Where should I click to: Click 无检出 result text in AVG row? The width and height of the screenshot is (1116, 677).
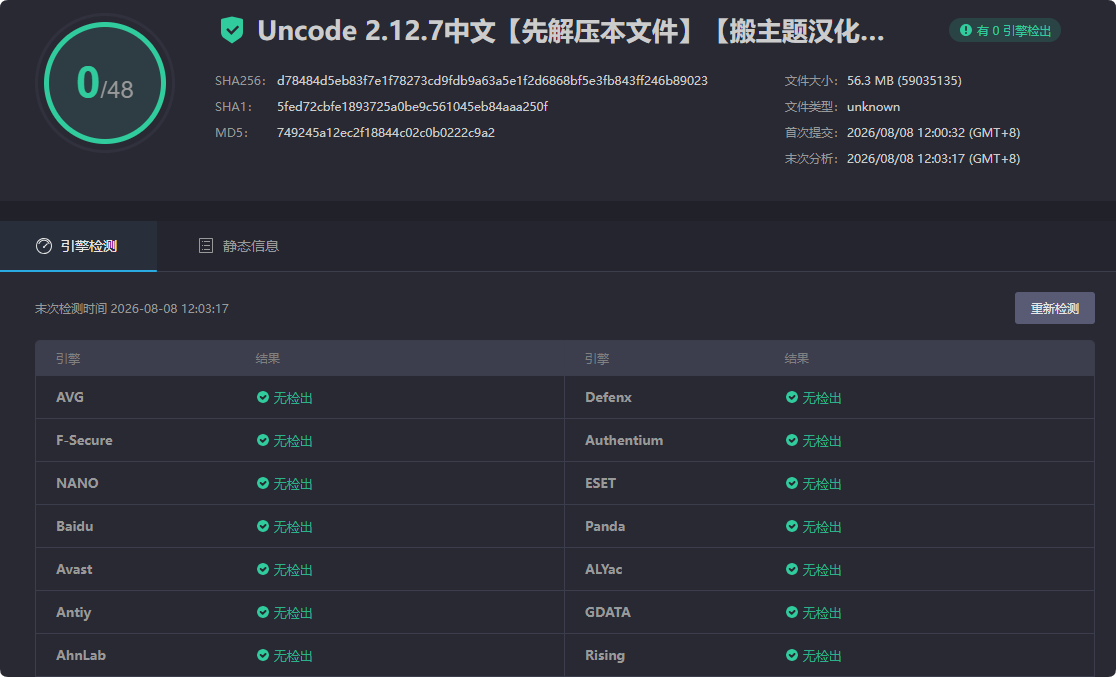click(x=293, y=398)
